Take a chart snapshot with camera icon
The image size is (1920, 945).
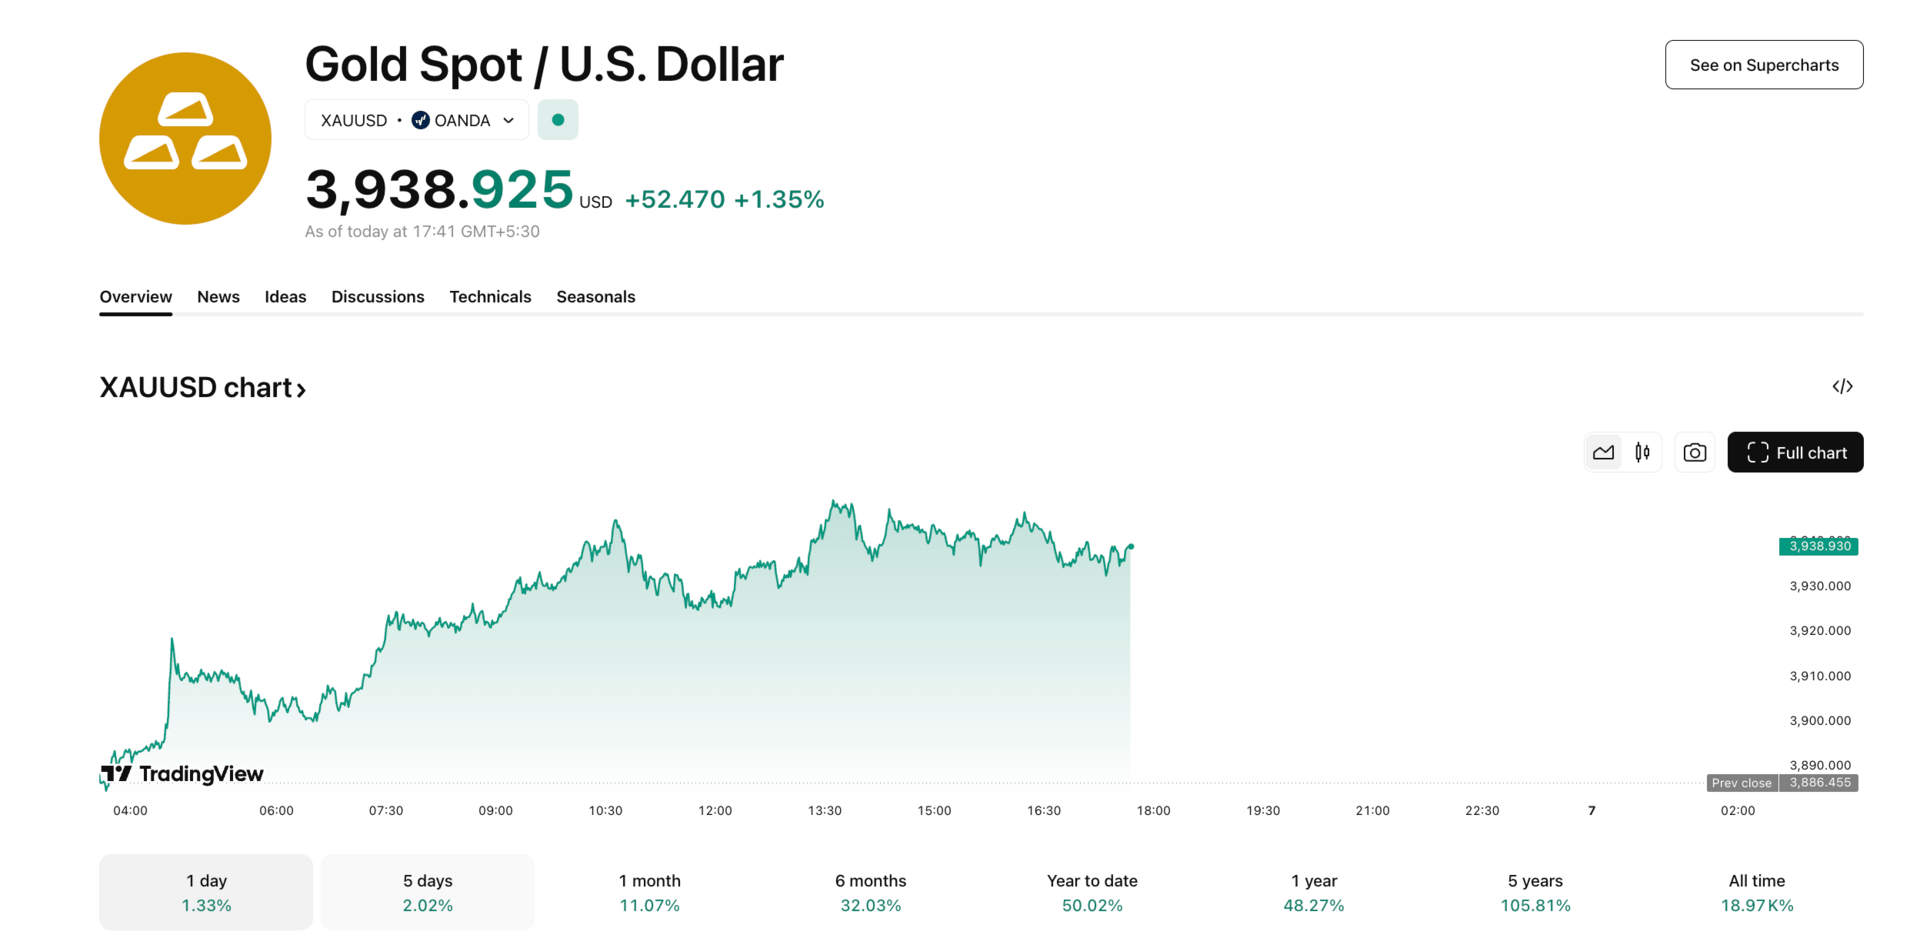click(x=1694, y=453)
